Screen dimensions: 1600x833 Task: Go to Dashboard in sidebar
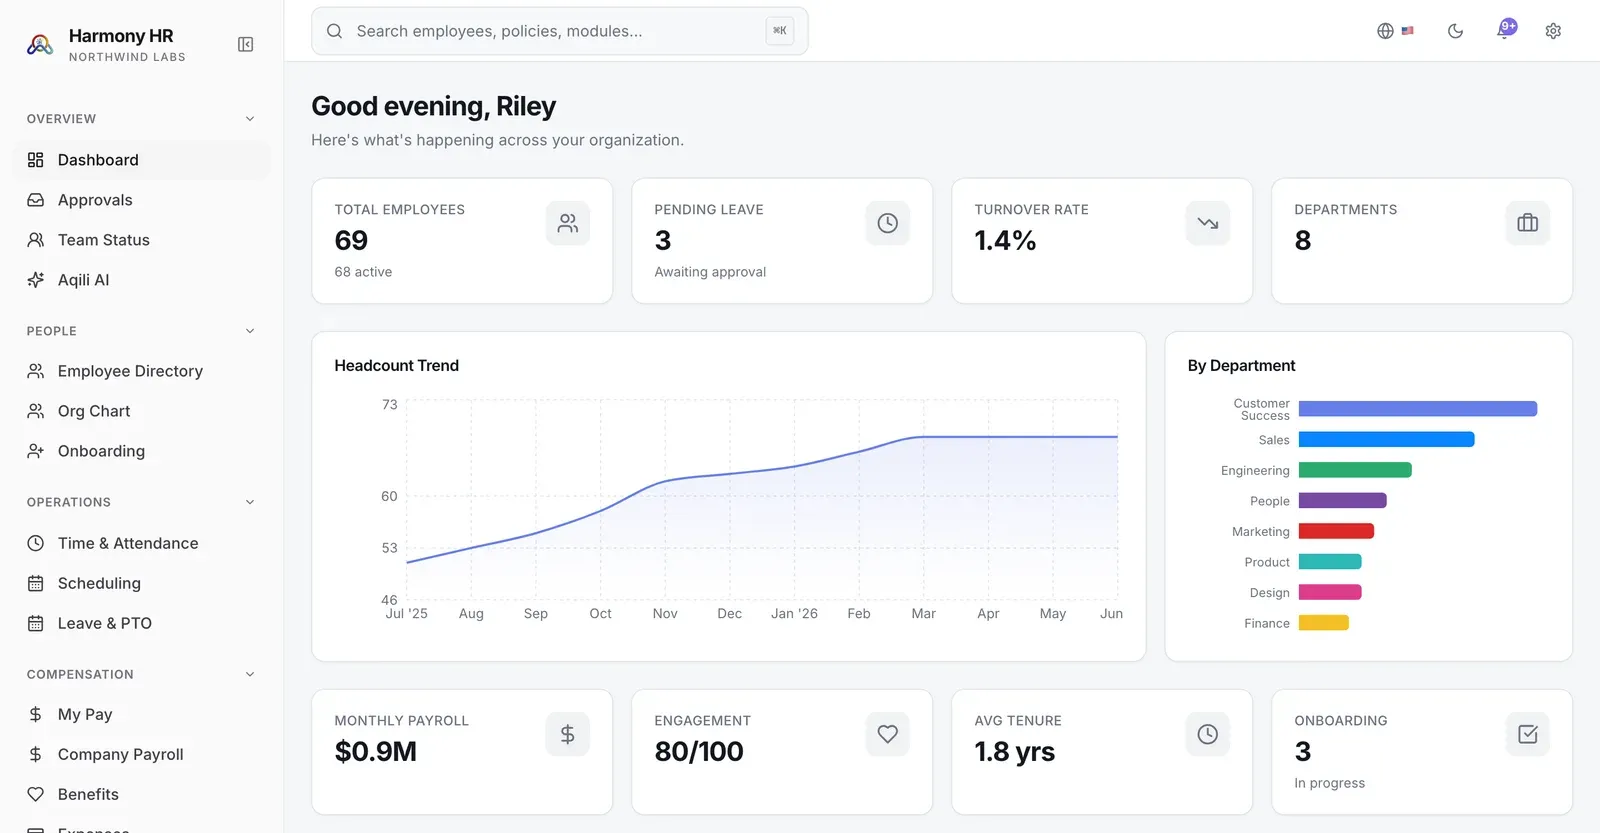pos(142,160)
